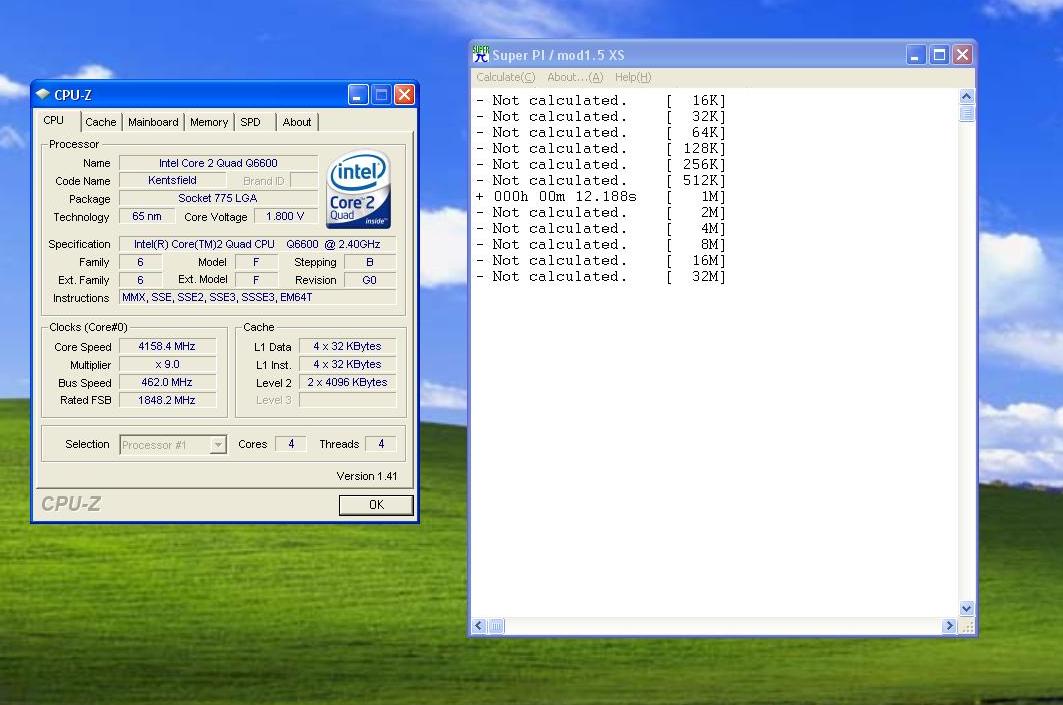The image size is (1063, 705).
Task: Click the L1 Inst. cache value
Action: pyautogui.click(x=348, y=365)
